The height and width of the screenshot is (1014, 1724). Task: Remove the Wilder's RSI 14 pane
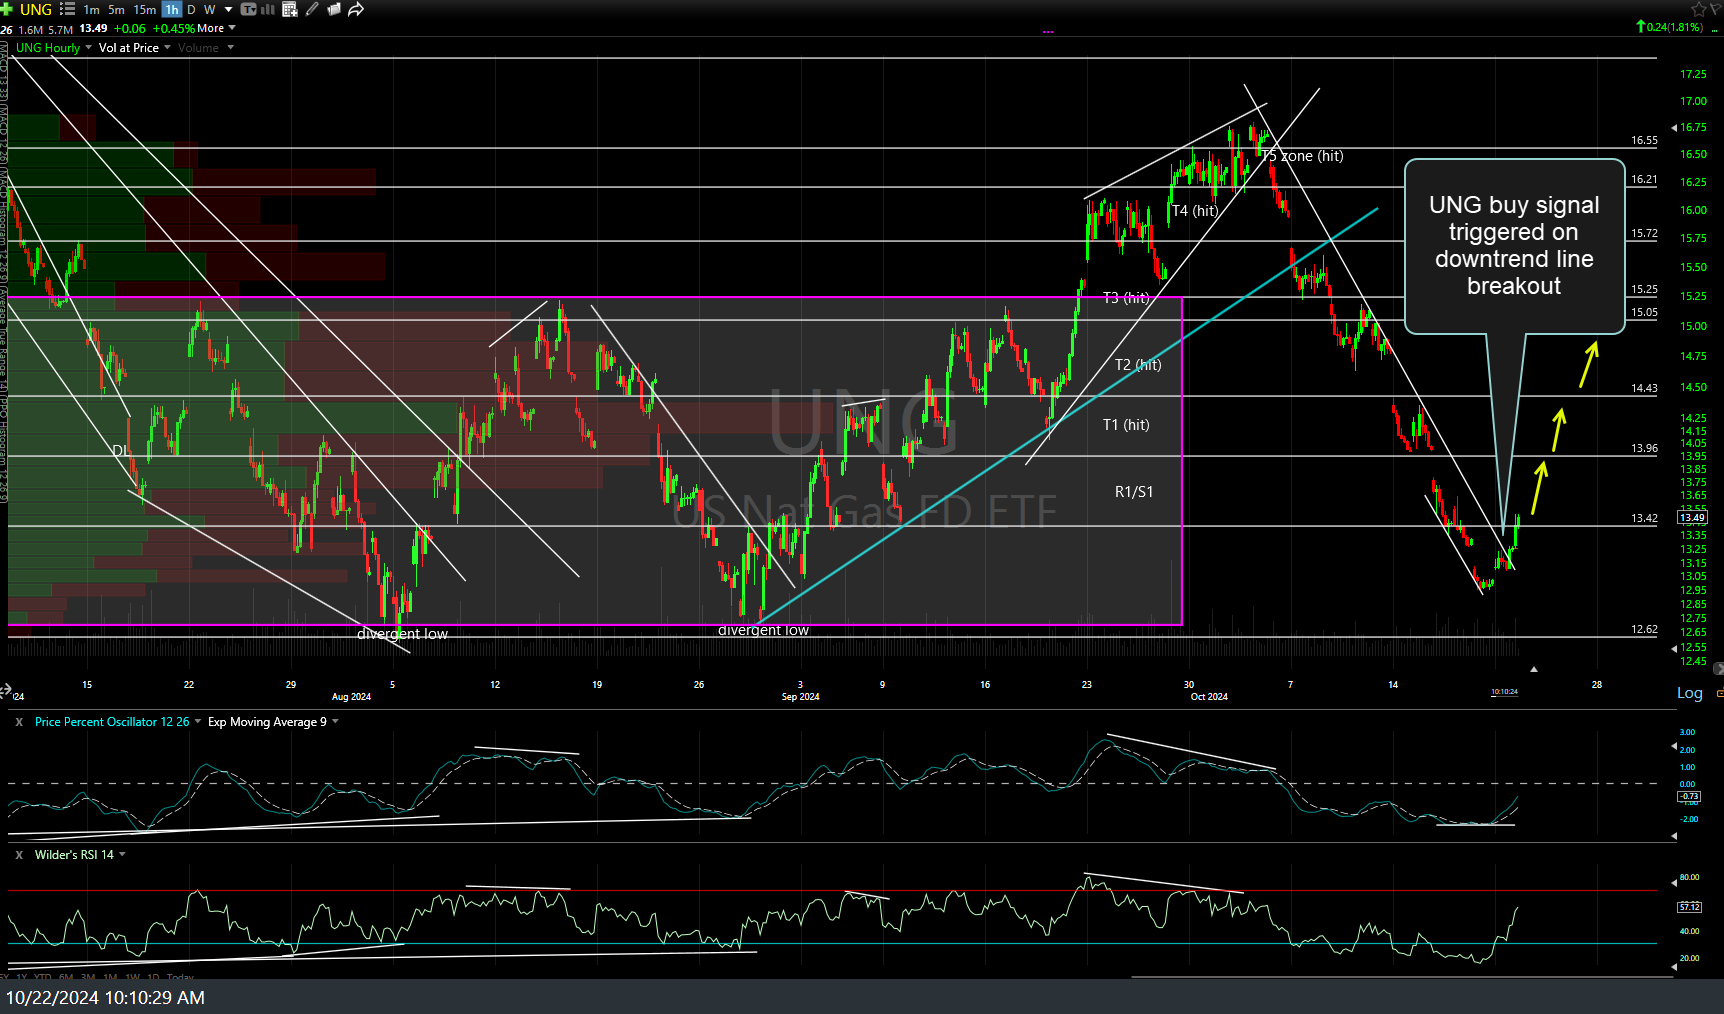[19, 855]
